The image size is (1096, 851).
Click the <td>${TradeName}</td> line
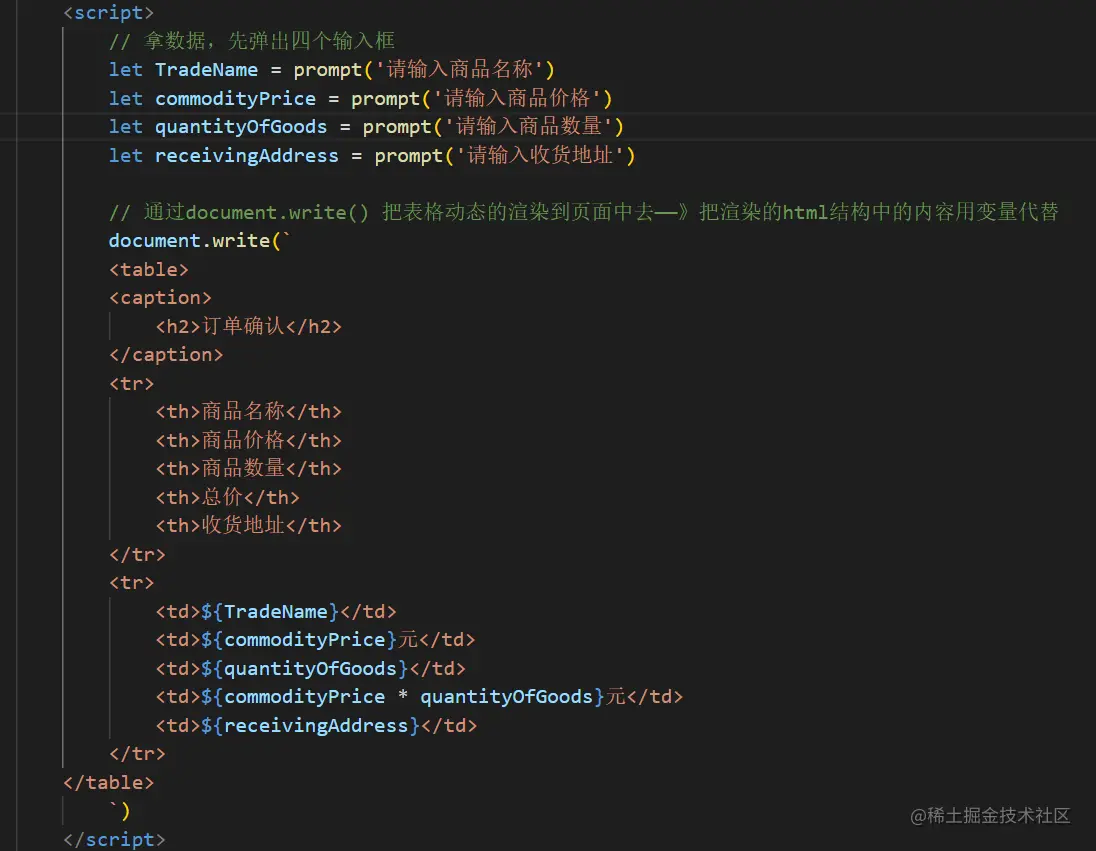coord(275,612)
